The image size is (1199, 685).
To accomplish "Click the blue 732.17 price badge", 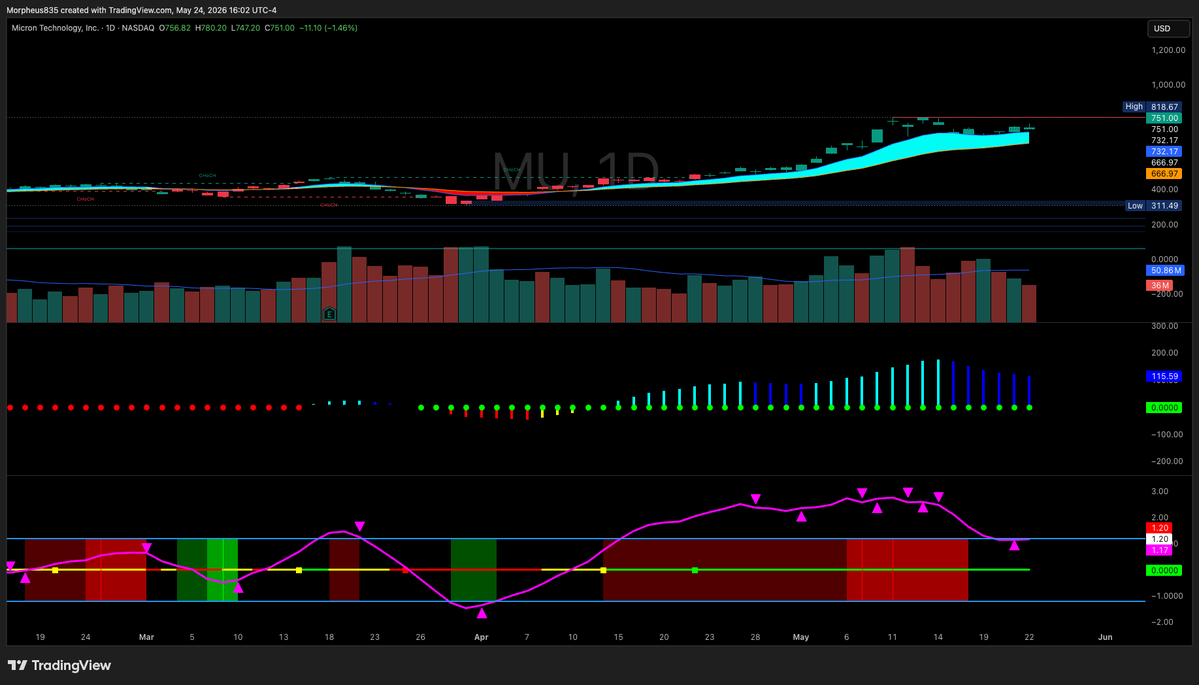I will click(x=1164, y=151).
